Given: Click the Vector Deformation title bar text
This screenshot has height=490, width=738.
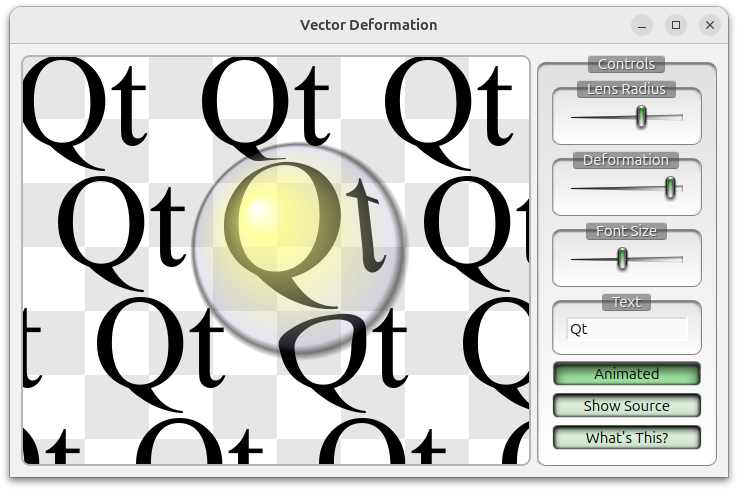Looking at the screenshot, I should coord(368,25).
